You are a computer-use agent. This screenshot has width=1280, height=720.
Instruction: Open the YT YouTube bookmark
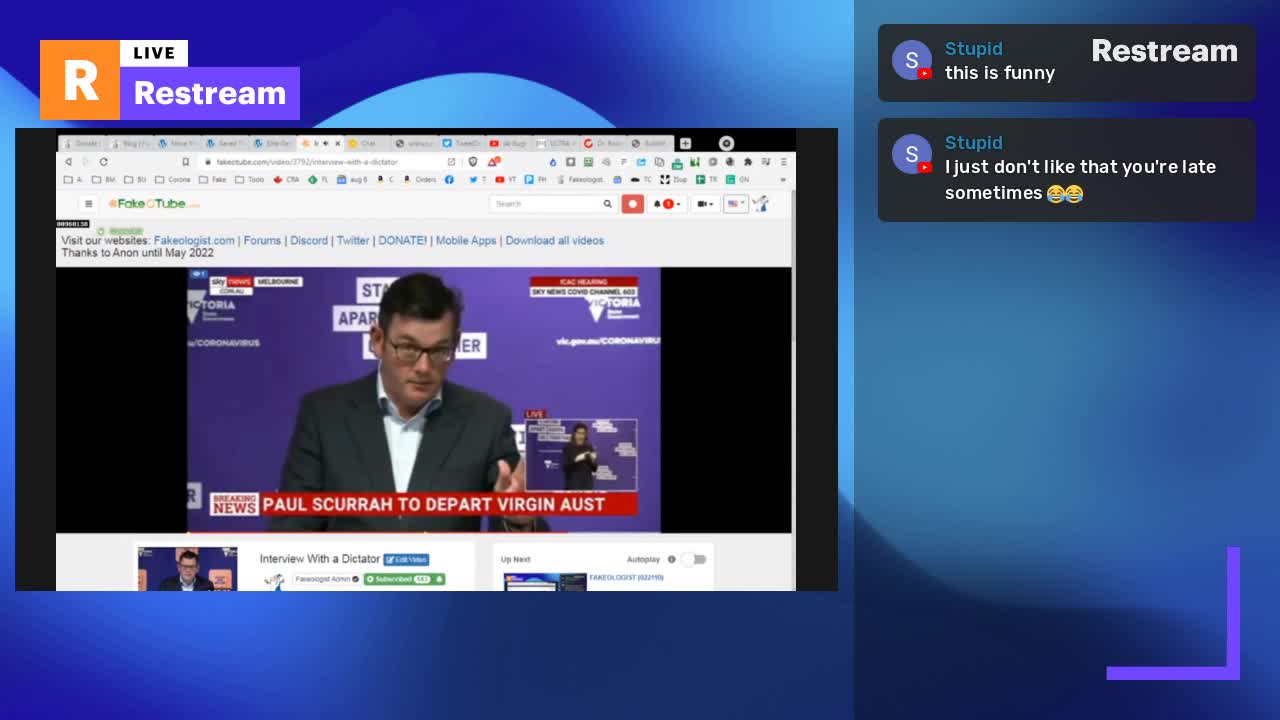506,180
